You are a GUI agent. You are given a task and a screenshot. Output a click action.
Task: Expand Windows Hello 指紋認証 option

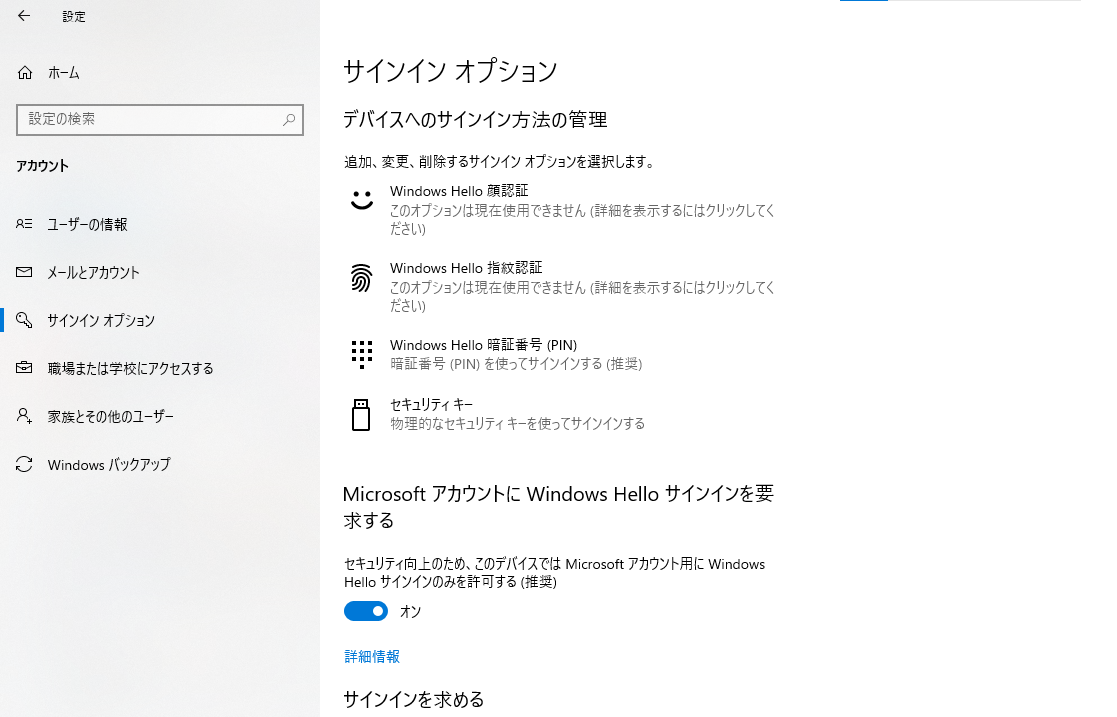[561, 287]
